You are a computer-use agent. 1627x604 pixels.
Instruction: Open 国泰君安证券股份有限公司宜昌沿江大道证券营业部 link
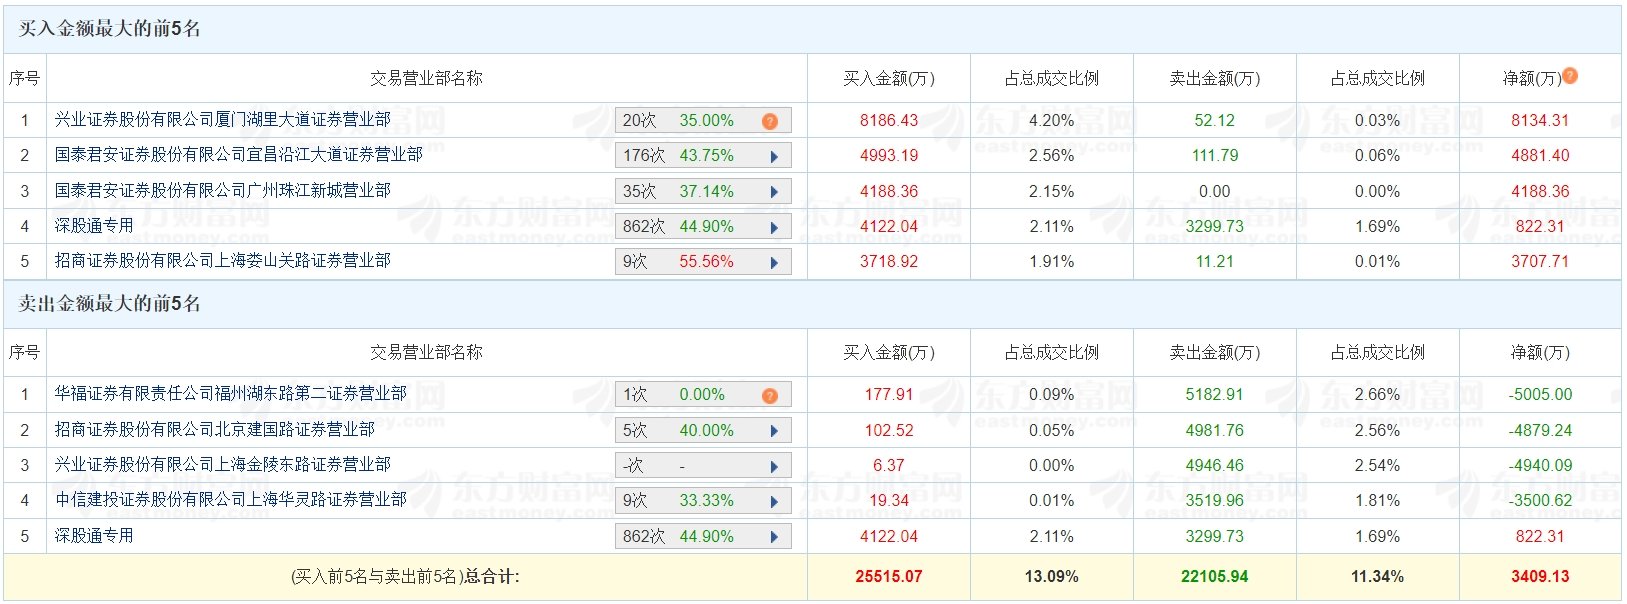pyautogui.click(x=238, y=155)
